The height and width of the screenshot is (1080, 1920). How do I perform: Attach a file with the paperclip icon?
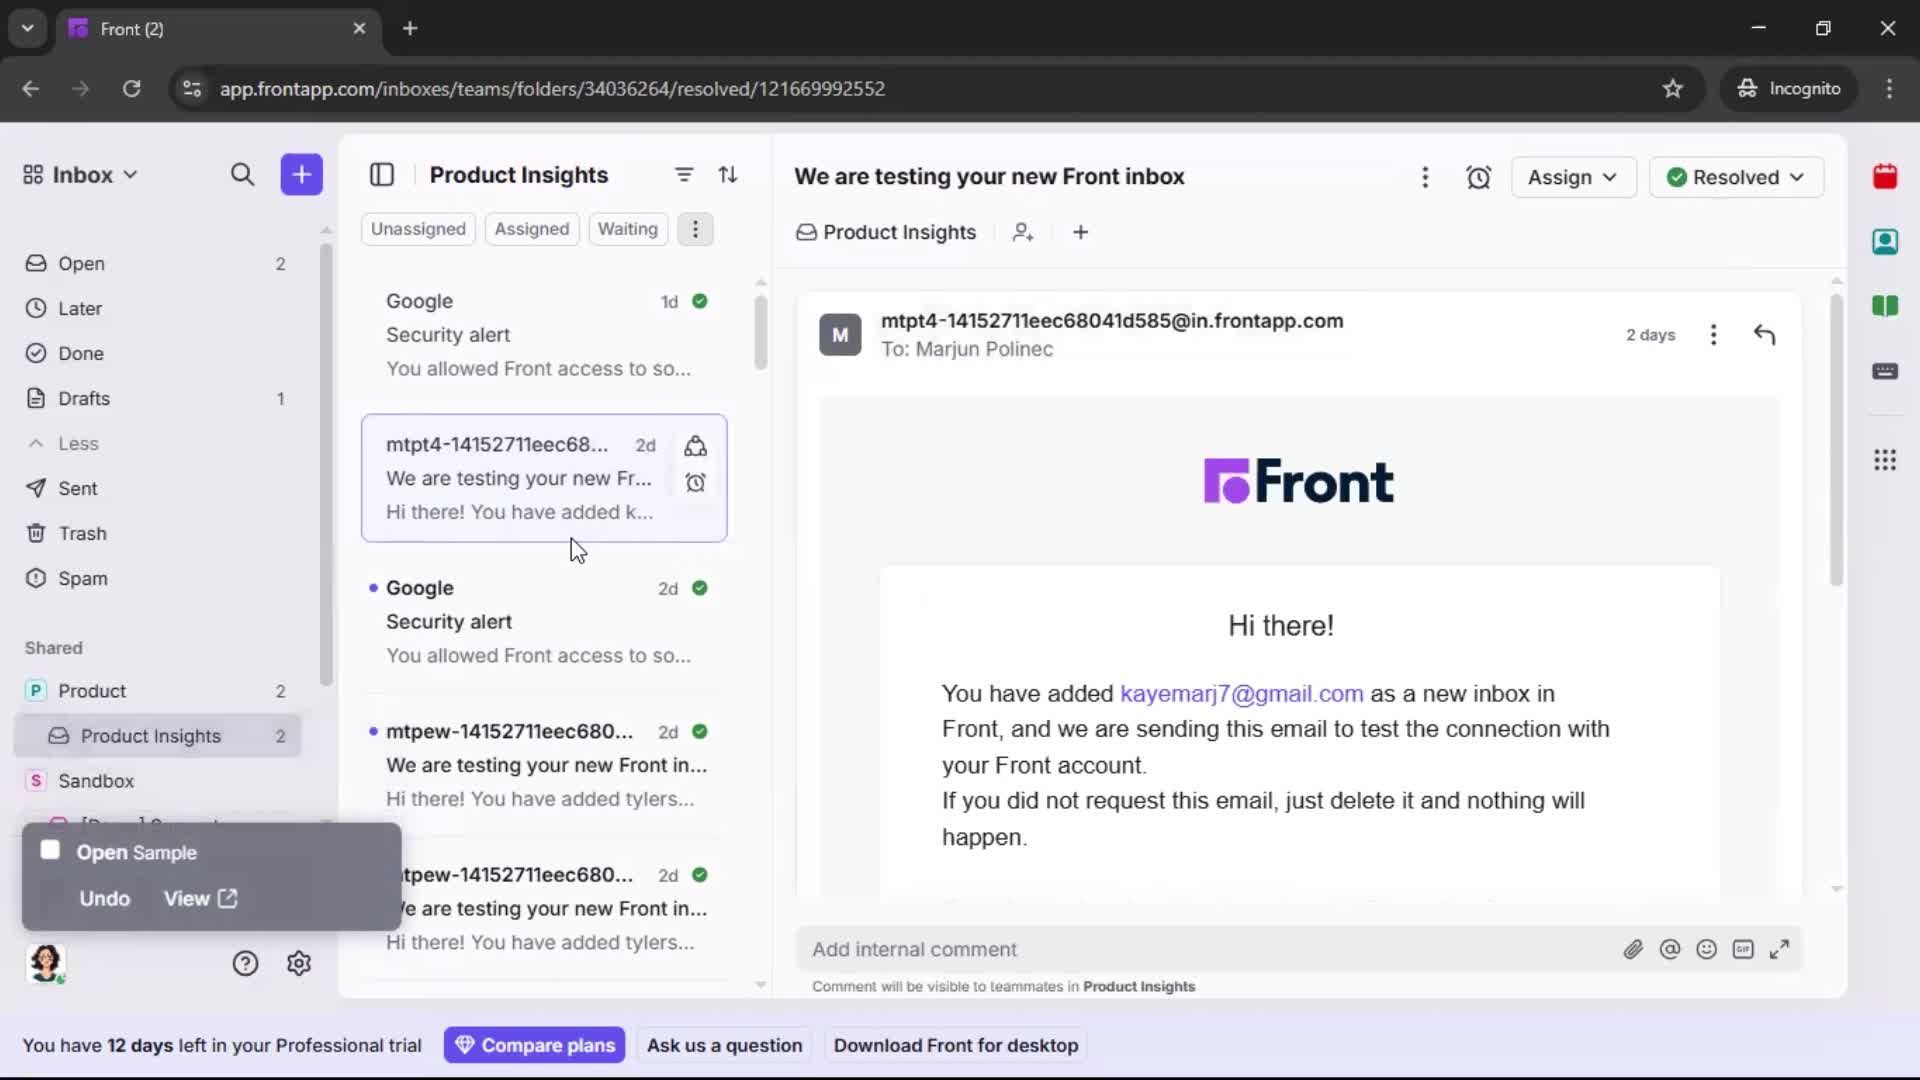coord(1634,949)
